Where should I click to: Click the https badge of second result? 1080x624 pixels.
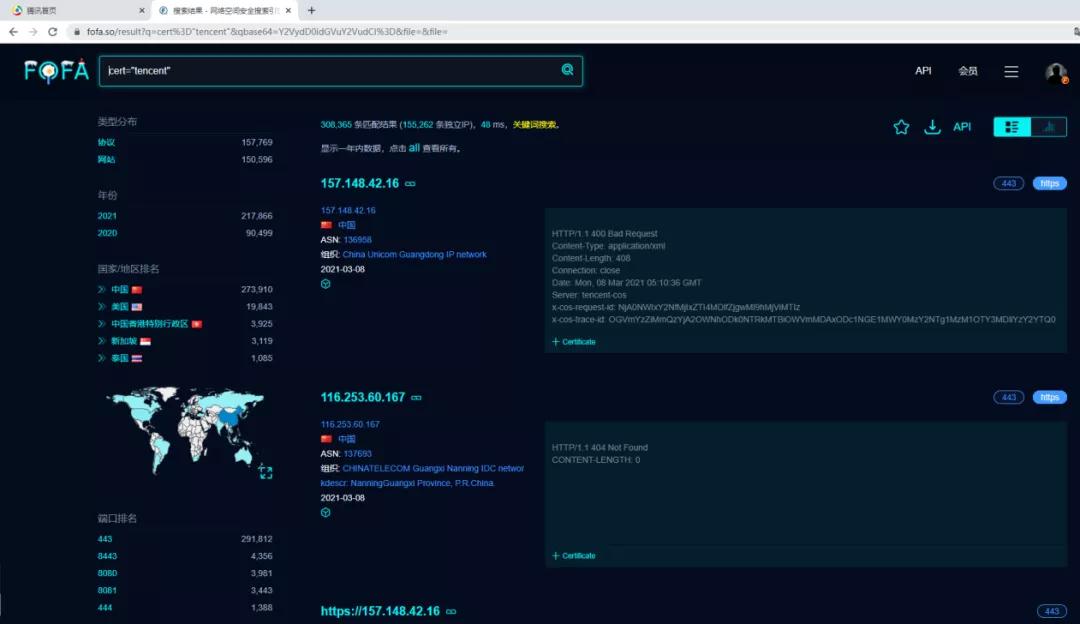1049,397
